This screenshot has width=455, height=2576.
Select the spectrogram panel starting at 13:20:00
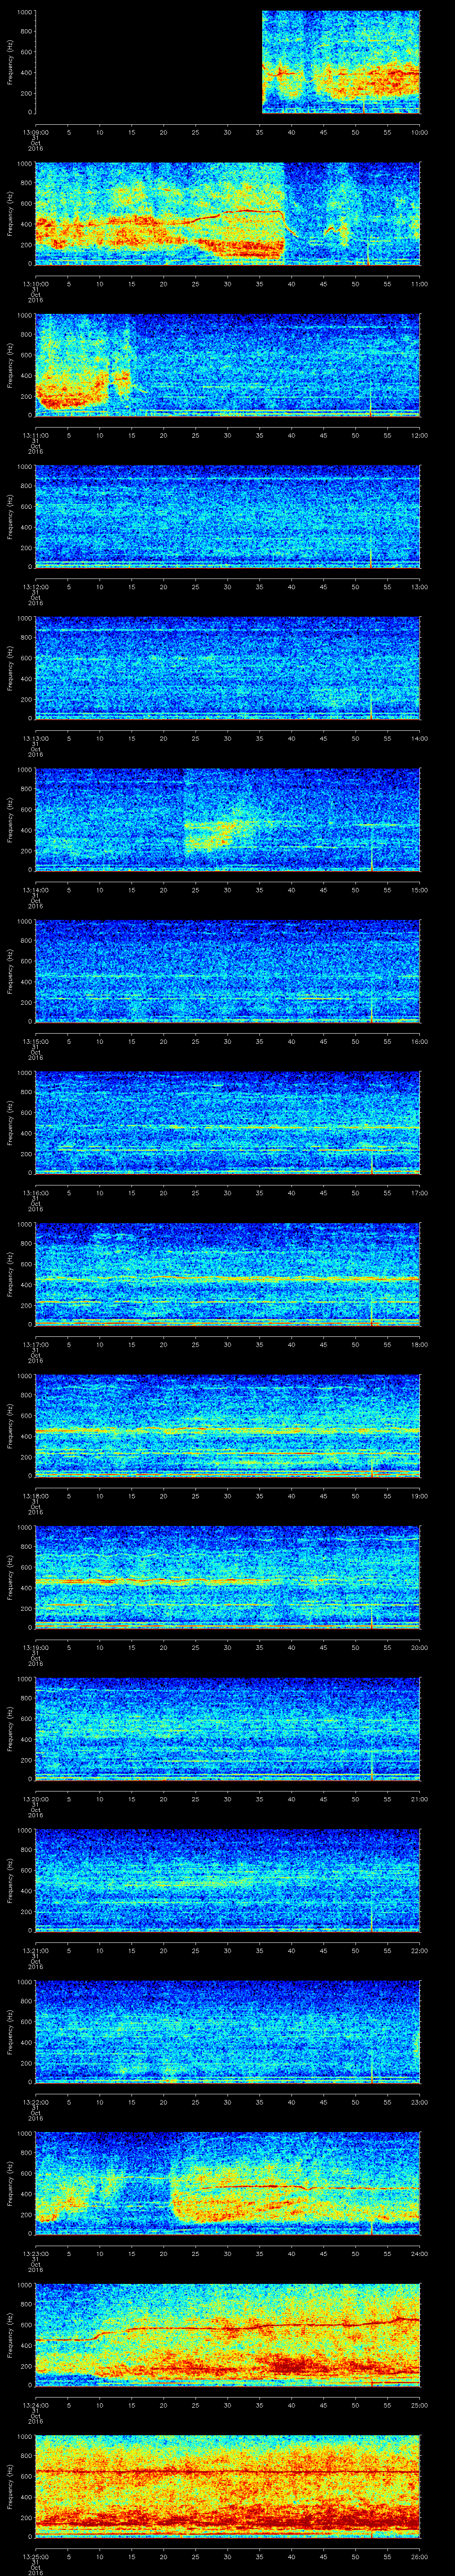click(x=228, y=1729)
